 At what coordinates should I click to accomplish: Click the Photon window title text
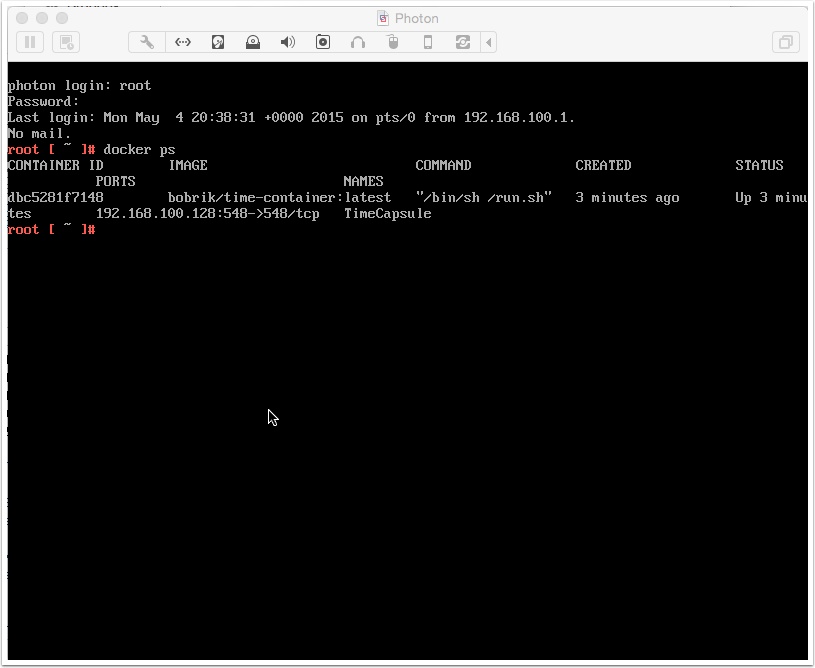(x=417, y=19)
